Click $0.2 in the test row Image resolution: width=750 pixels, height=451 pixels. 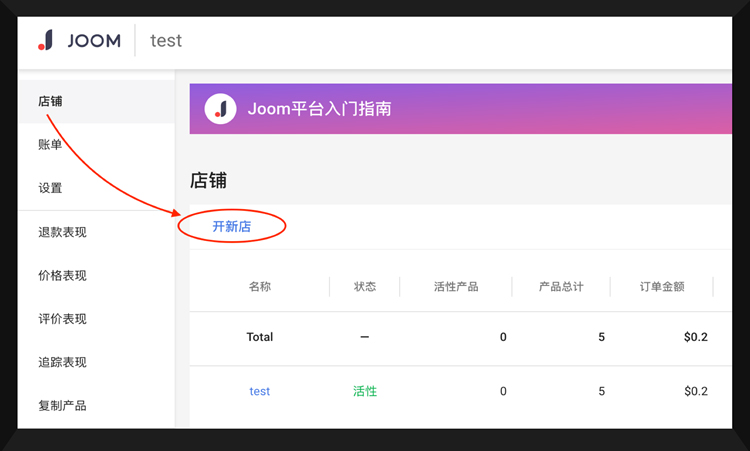click(x=695, y=391)
